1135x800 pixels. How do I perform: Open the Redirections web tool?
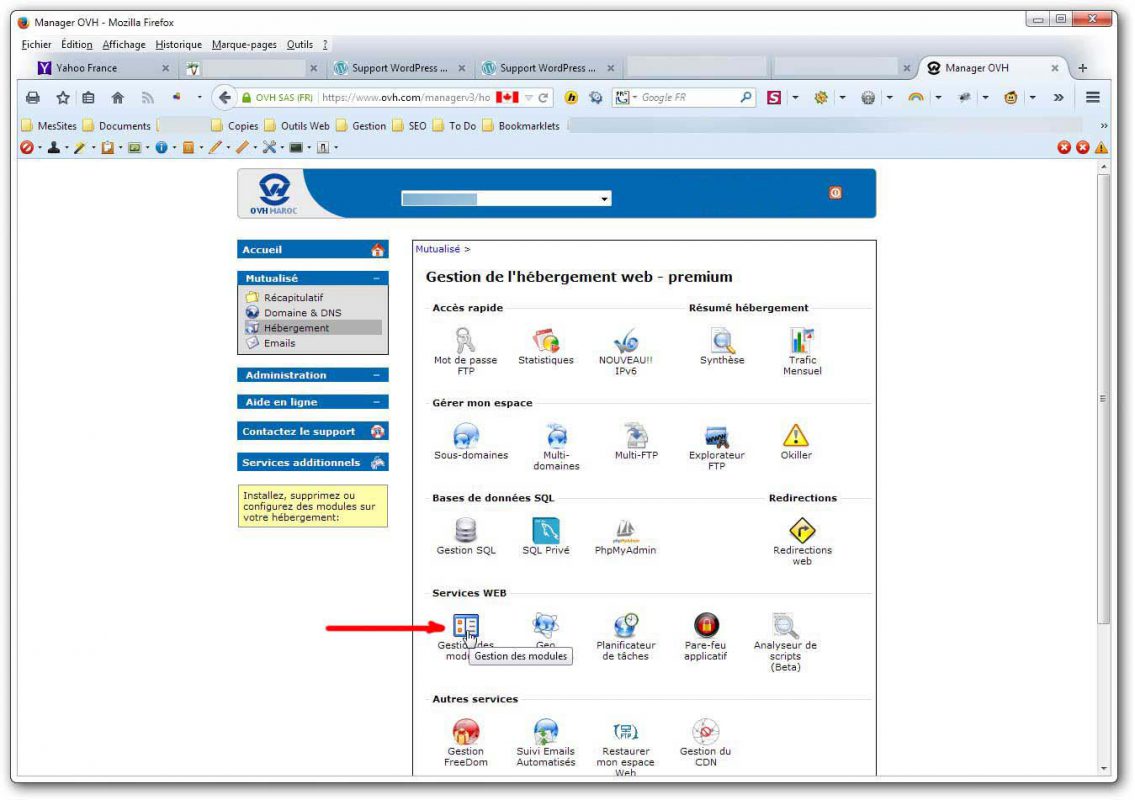pos(802,530)
